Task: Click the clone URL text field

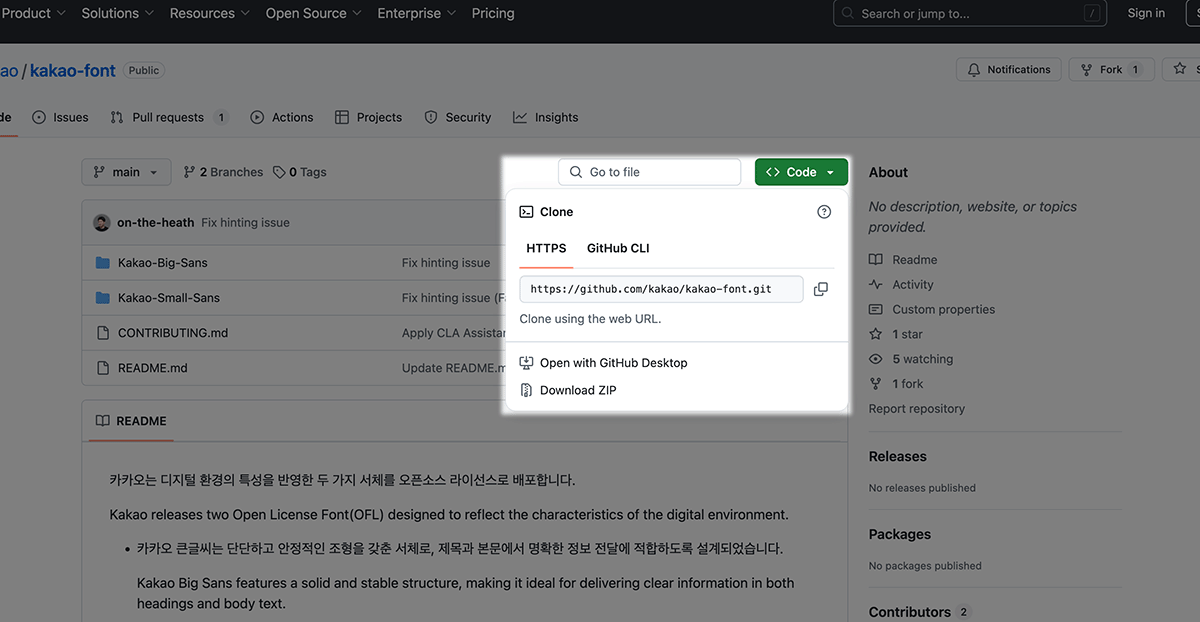Action: click(661, 289)
